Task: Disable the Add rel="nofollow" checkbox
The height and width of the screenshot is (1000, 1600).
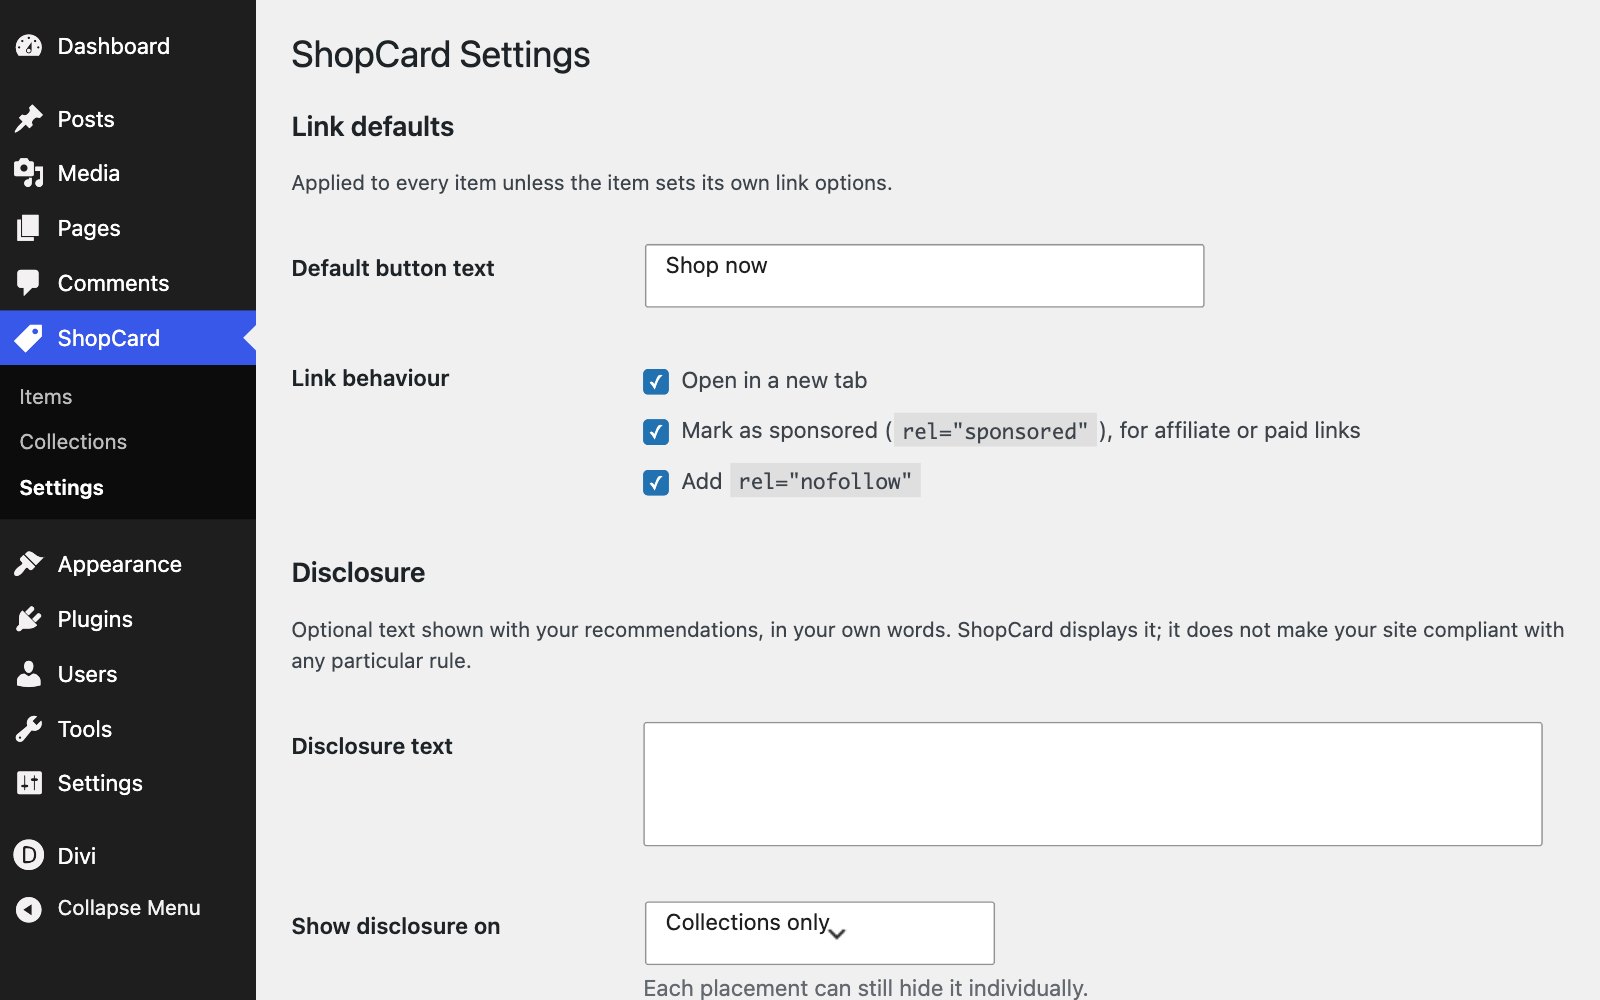Action: pos(656,483)
